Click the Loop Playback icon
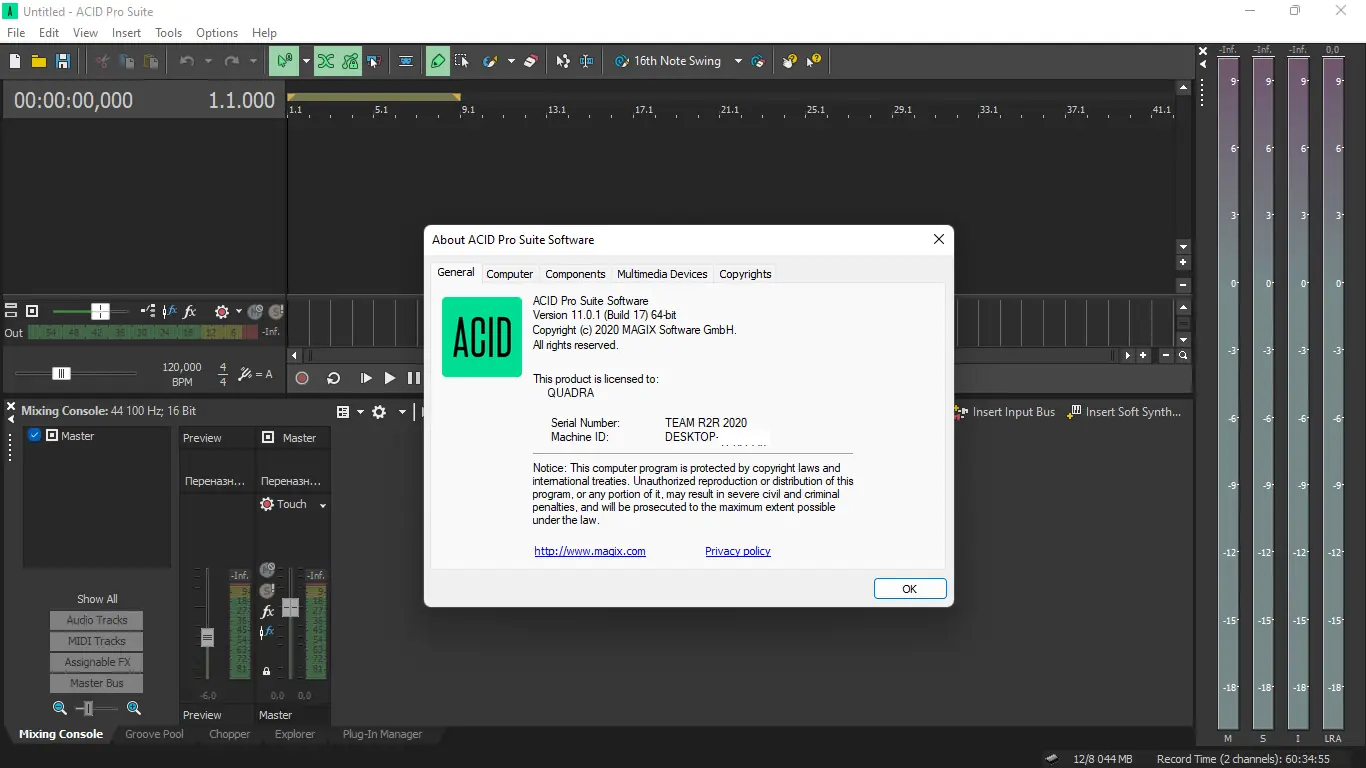Image resolution: width=1366 pixels, height=768 pixels. [x=334, y=378]
